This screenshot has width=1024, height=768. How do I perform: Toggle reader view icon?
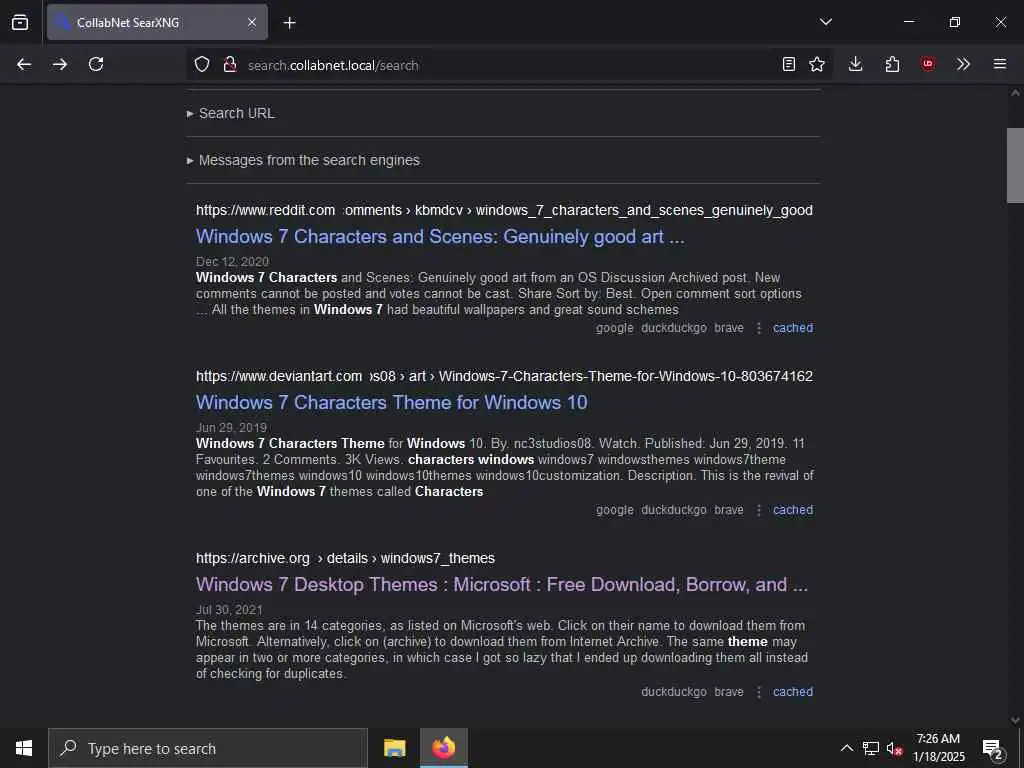789,64
